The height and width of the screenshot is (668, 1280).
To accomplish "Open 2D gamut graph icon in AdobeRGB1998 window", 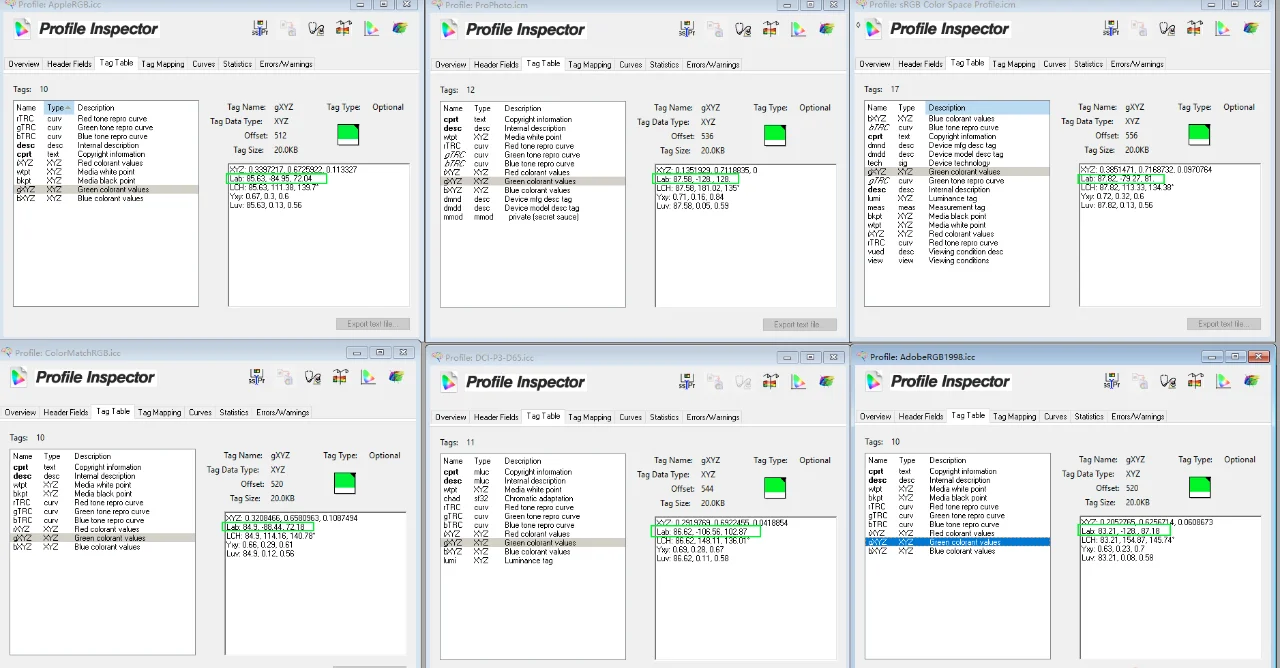I will 1224,382.
